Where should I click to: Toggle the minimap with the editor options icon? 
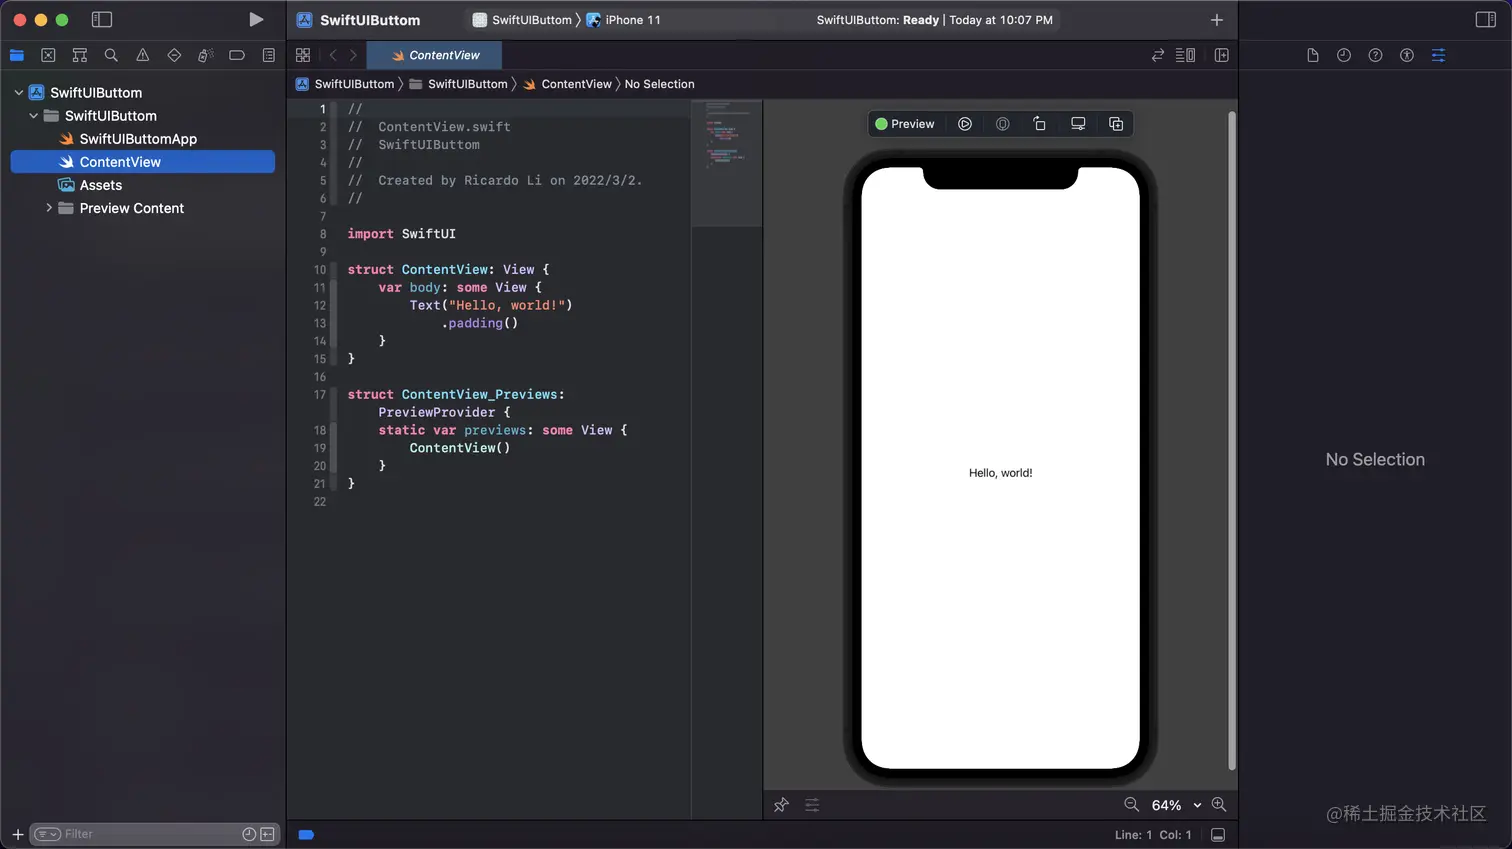(x=1185, y=55)
